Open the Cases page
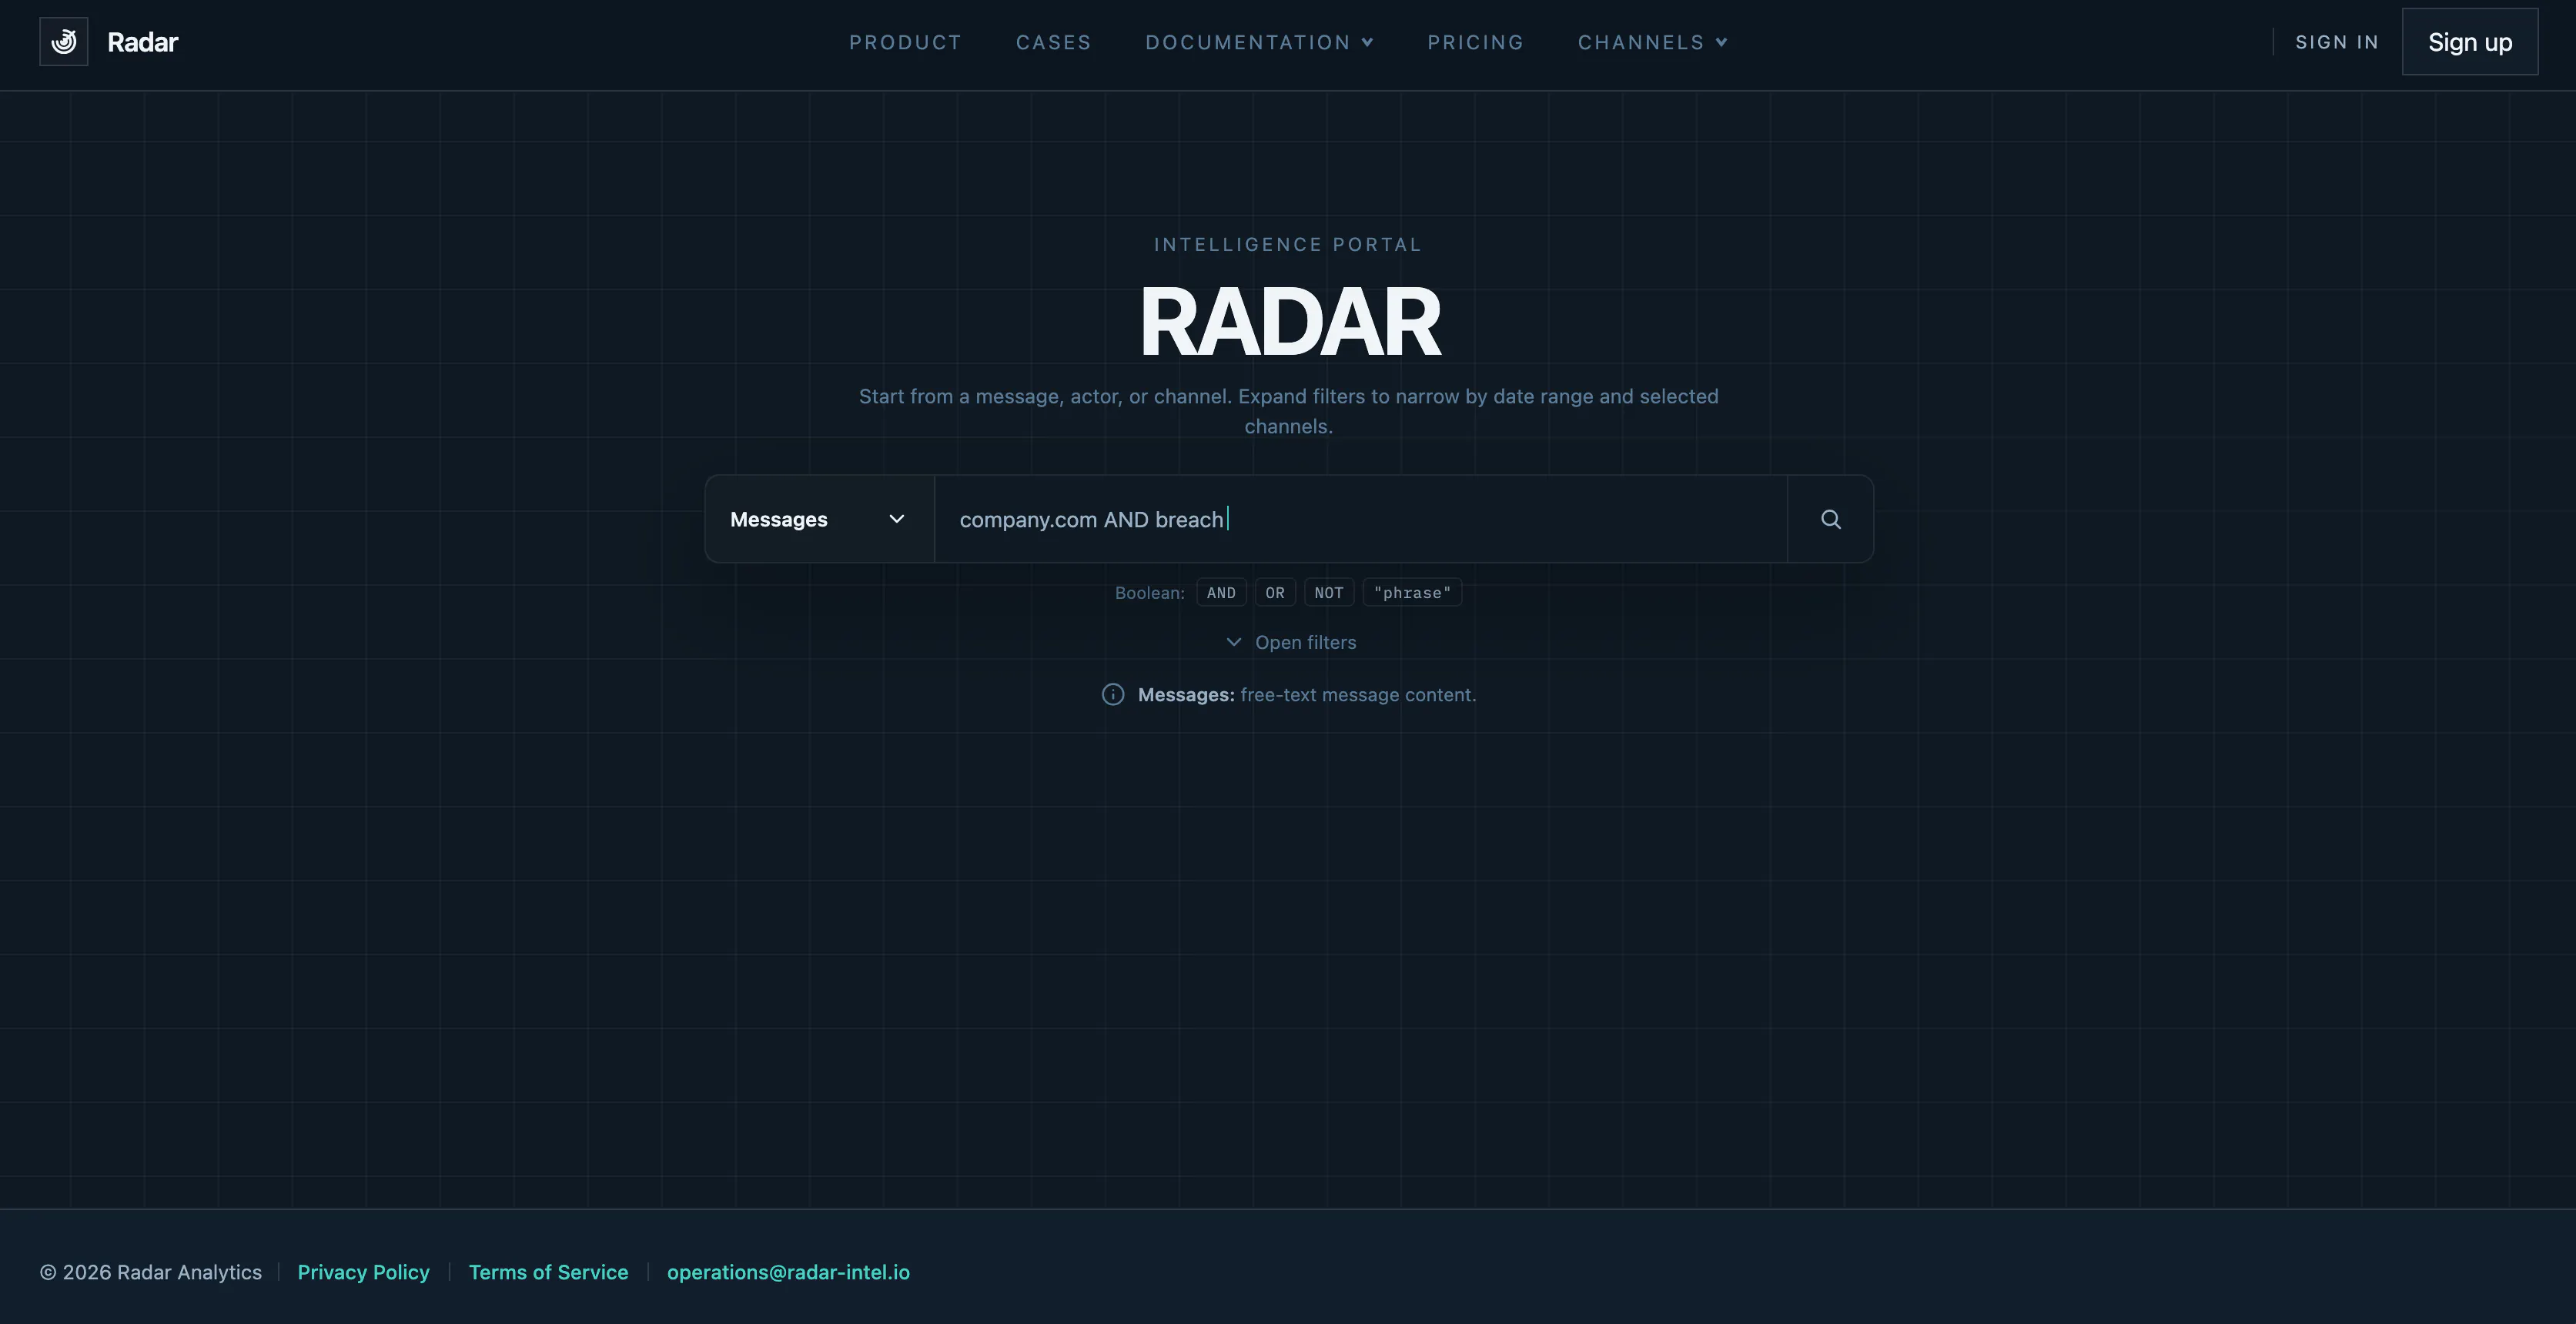 tap(1053, 42)
